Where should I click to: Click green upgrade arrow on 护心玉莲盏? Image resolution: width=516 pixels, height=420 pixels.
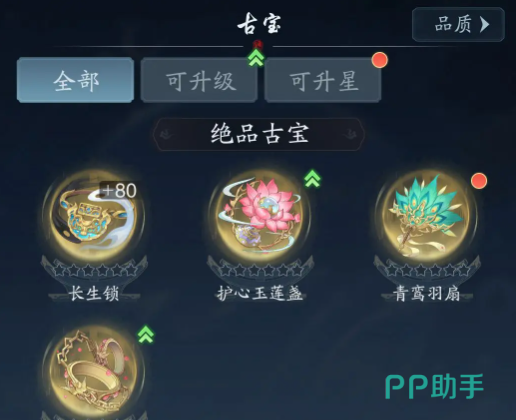[312, 179]
